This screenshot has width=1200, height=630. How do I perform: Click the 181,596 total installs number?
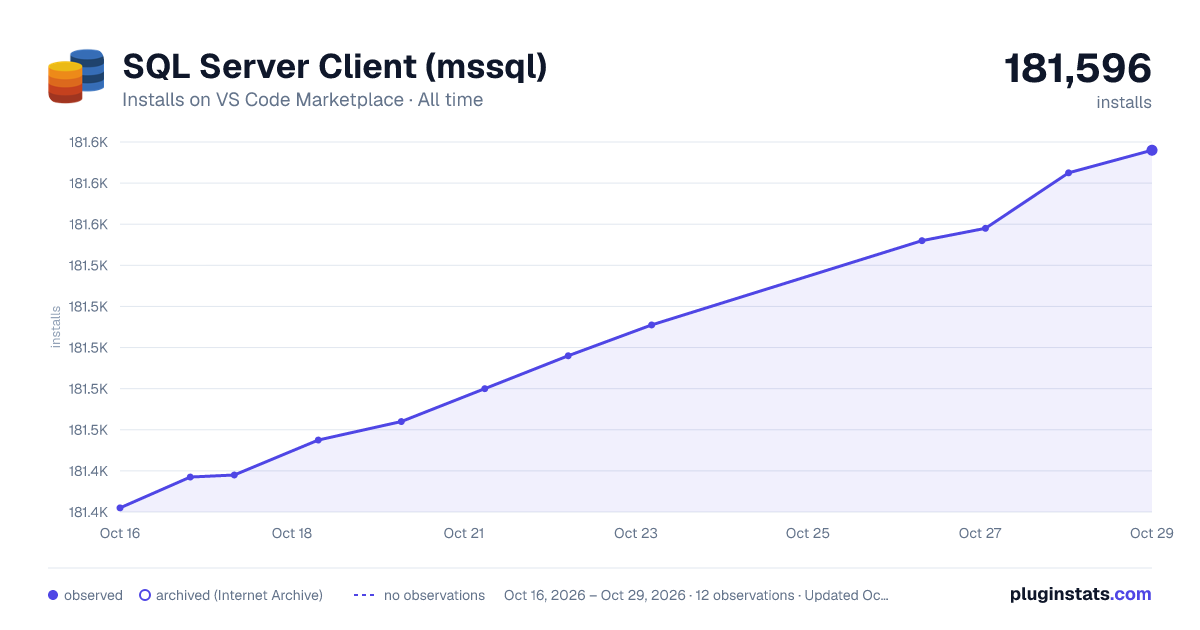[1078, 69]
